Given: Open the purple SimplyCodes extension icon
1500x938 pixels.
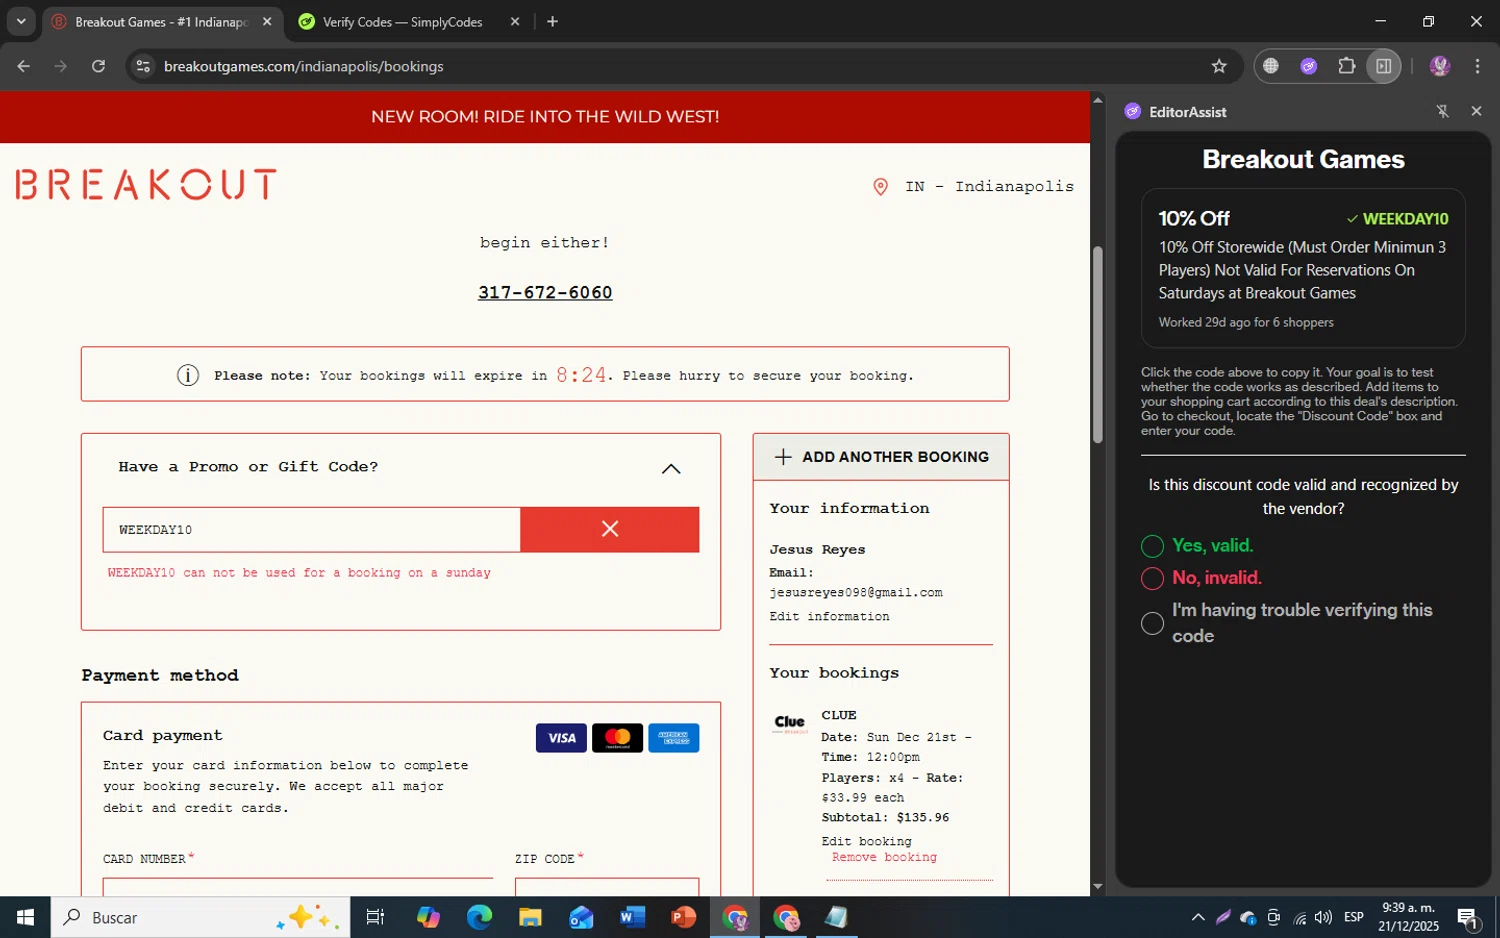Looking at the screenshot, I should (1309, 66).
